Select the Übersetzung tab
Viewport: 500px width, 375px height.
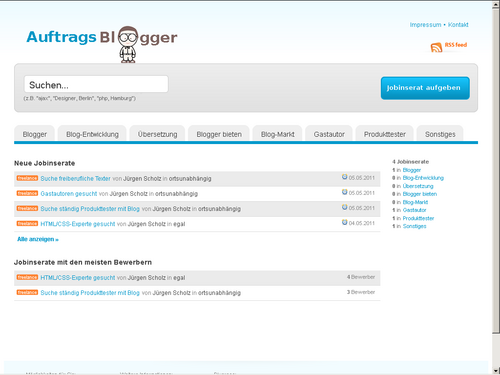(157, 134)
